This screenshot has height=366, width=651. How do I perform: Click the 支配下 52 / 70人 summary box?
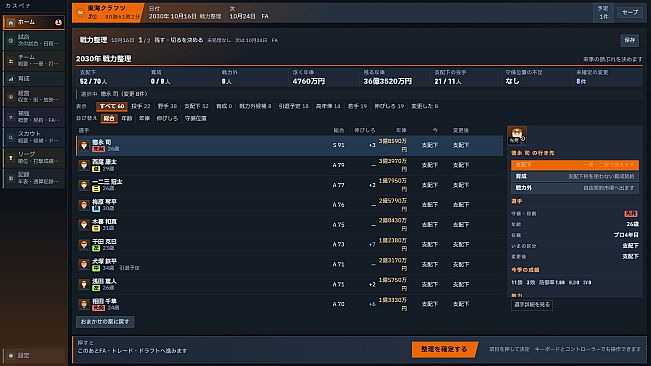point(110,77)
